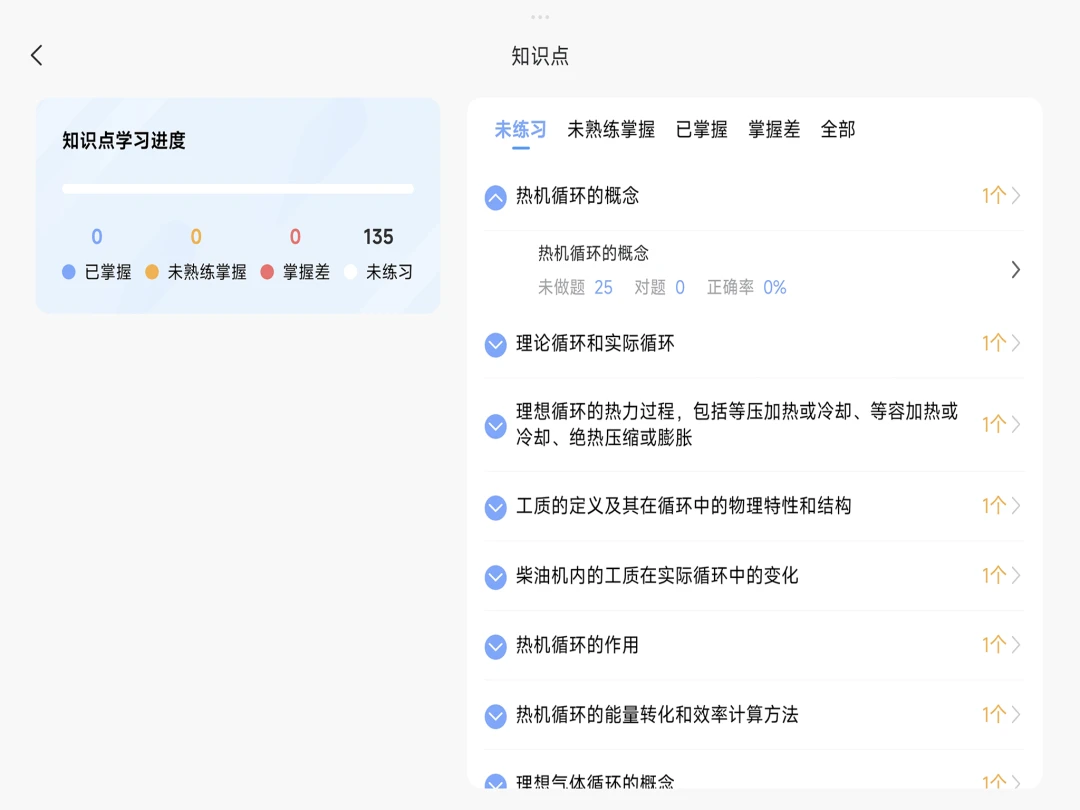Image resolution: width=1080 pixels, height=810 pixels.
Task: Open the 热机循环的概念 sub-item text
Action: (x=593, y=253)
